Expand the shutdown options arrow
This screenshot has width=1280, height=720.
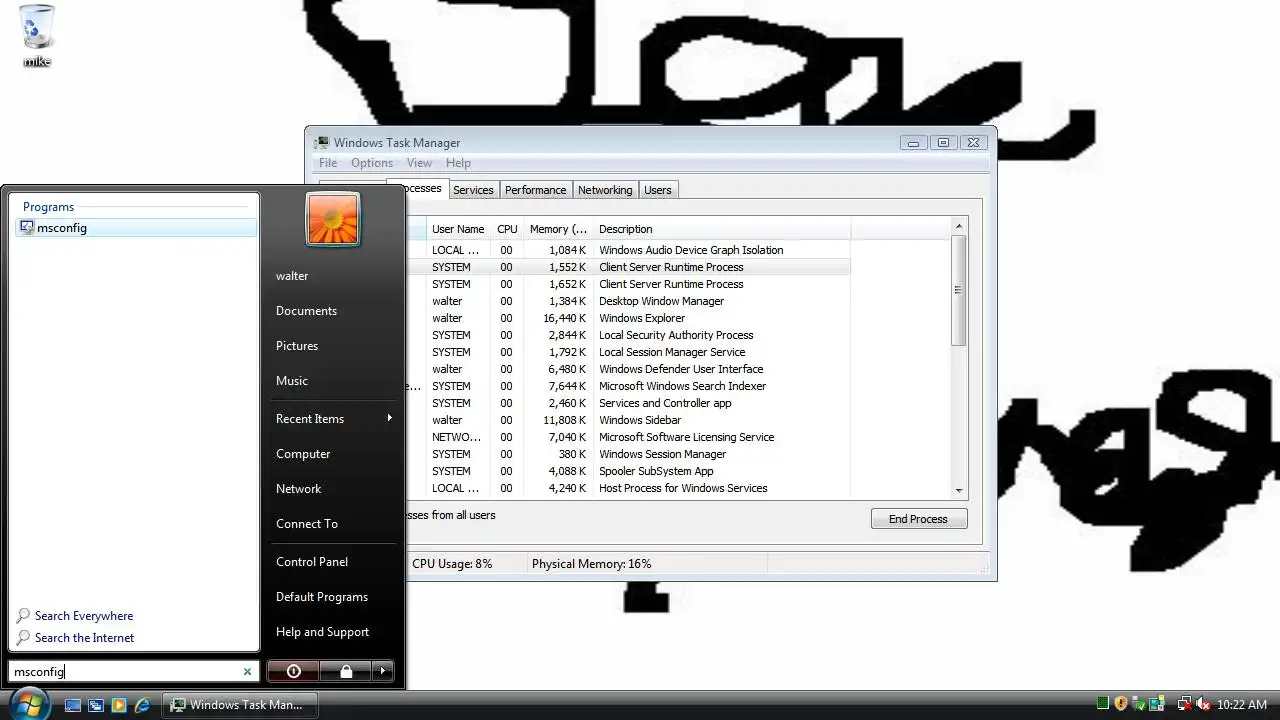[383, 671]
